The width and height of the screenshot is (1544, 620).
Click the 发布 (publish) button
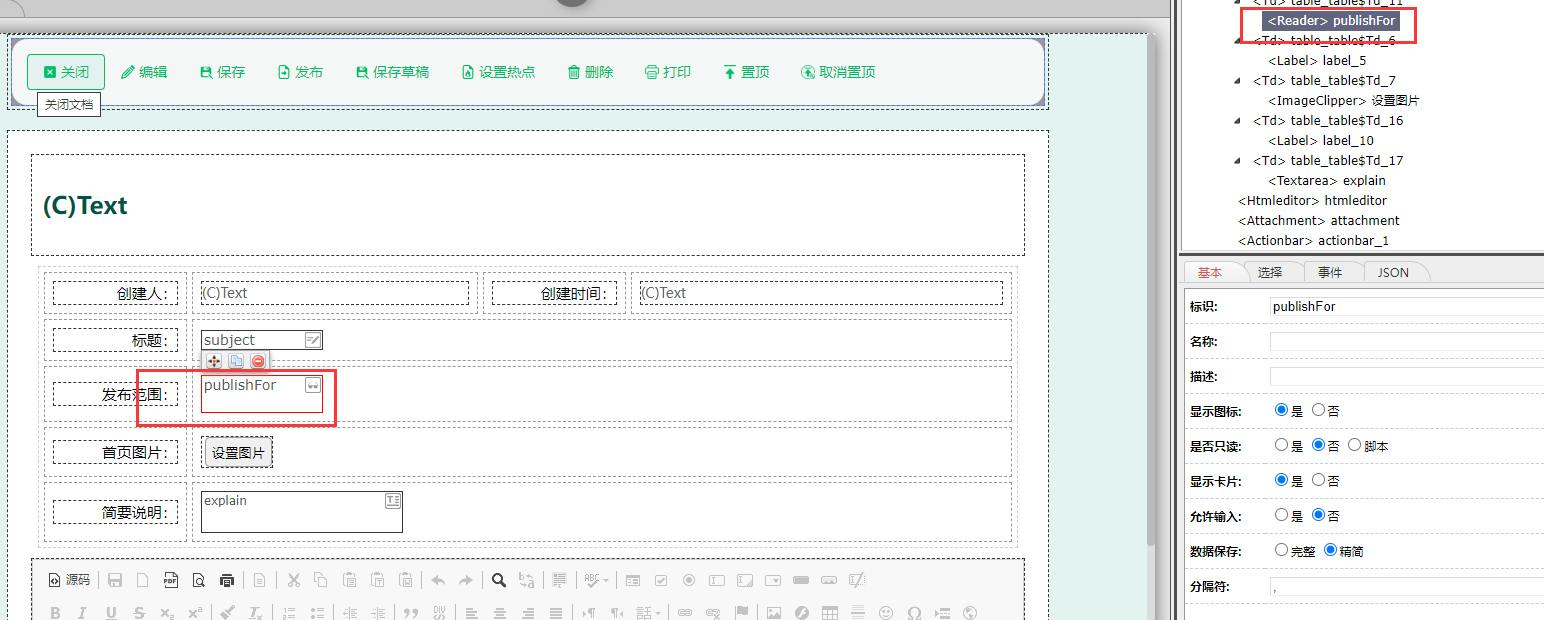click(x=299, y=71)
